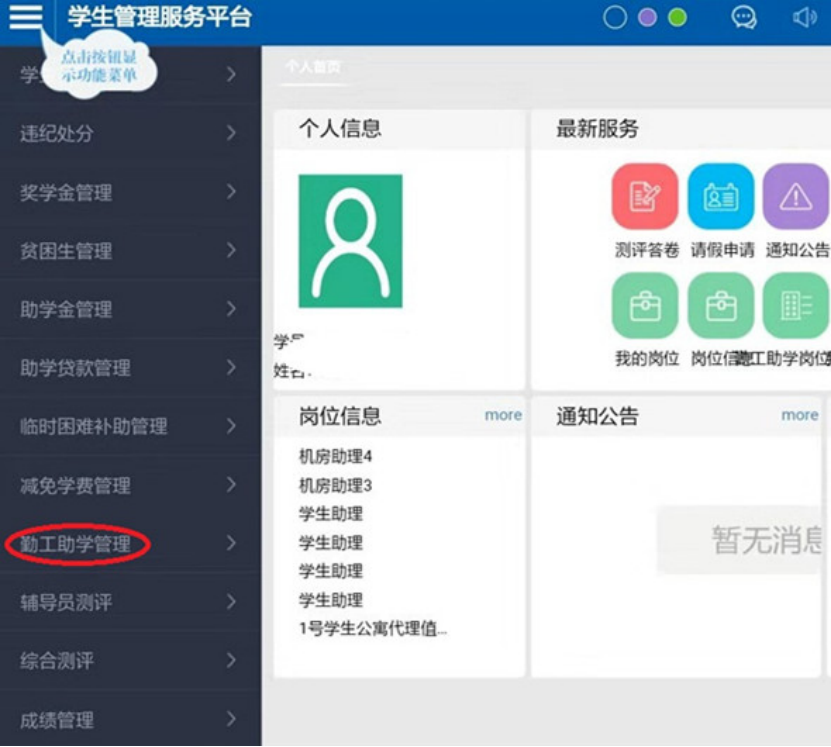Open the 岗位信息 service icon
The height and width of the screenshot is (747, 831).
[x=721, y=307]
